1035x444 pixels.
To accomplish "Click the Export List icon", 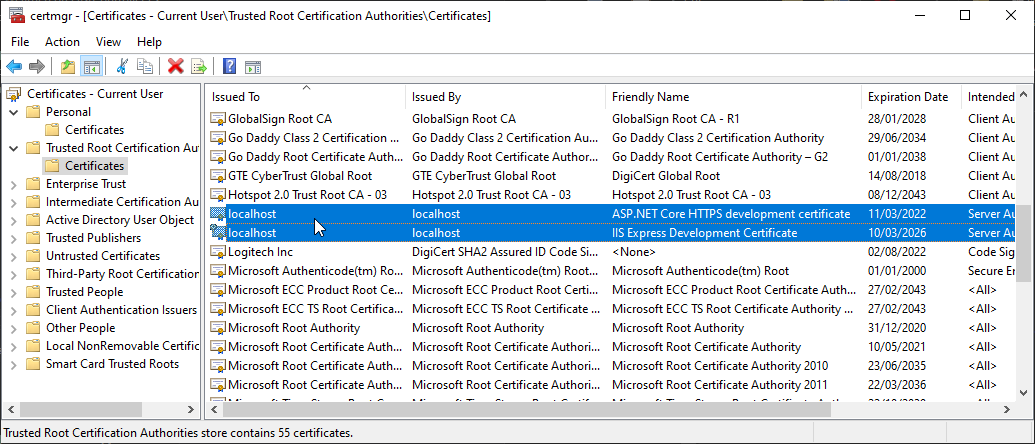I will [x=199, y=66].
